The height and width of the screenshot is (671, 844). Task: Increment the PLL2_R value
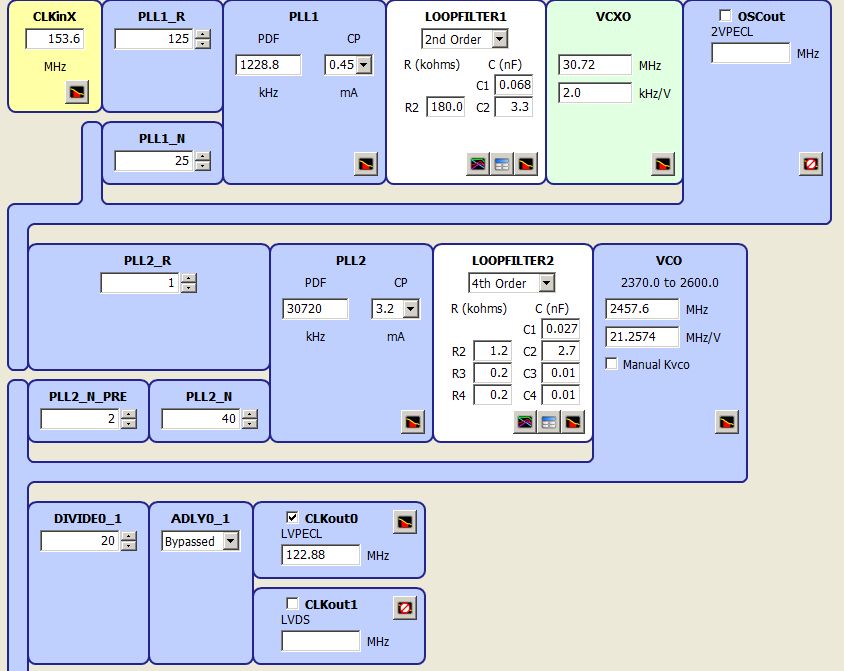[x=188, y=278]
